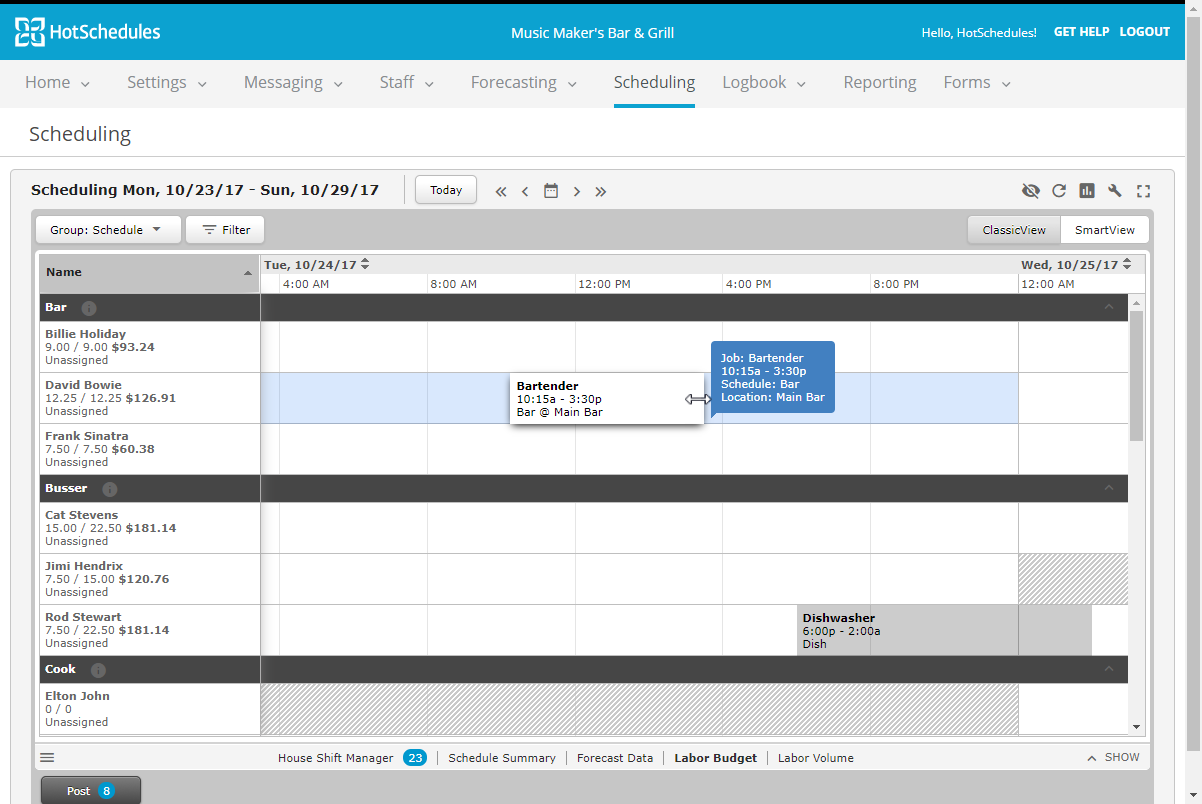Image resolution: width=1202 pixels, height=804 pixels.
Task: Enter fullscreen with expand icon
Action: point(1144,191)
